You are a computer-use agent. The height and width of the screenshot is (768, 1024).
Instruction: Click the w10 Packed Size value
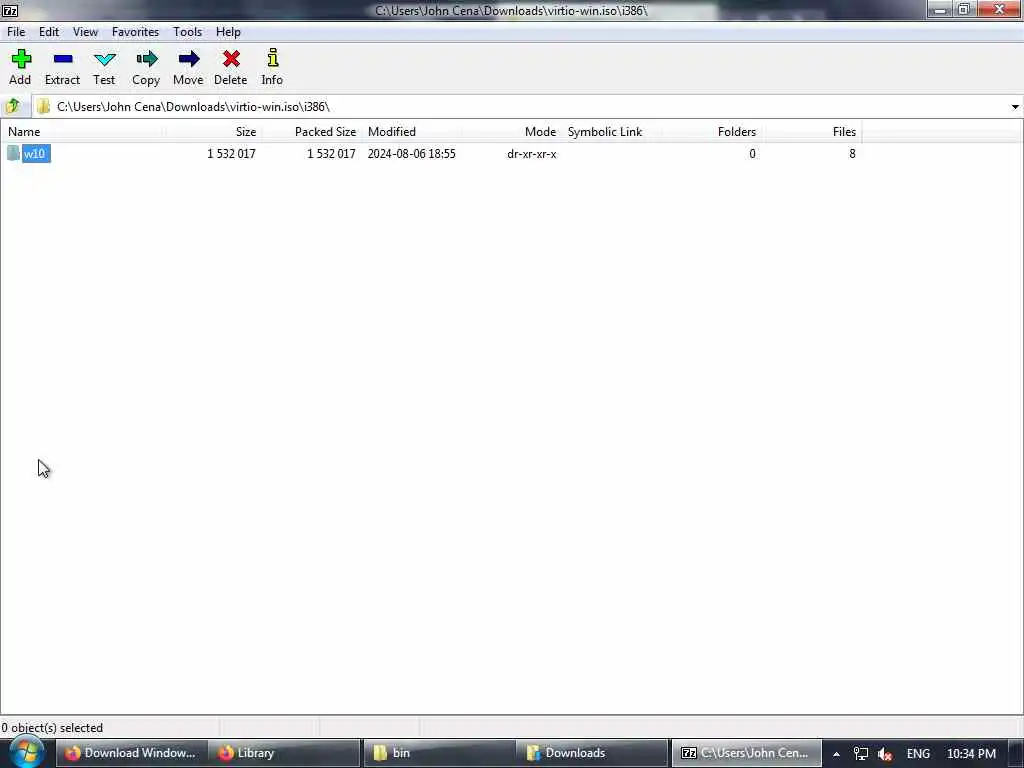[x=331, y=153]
